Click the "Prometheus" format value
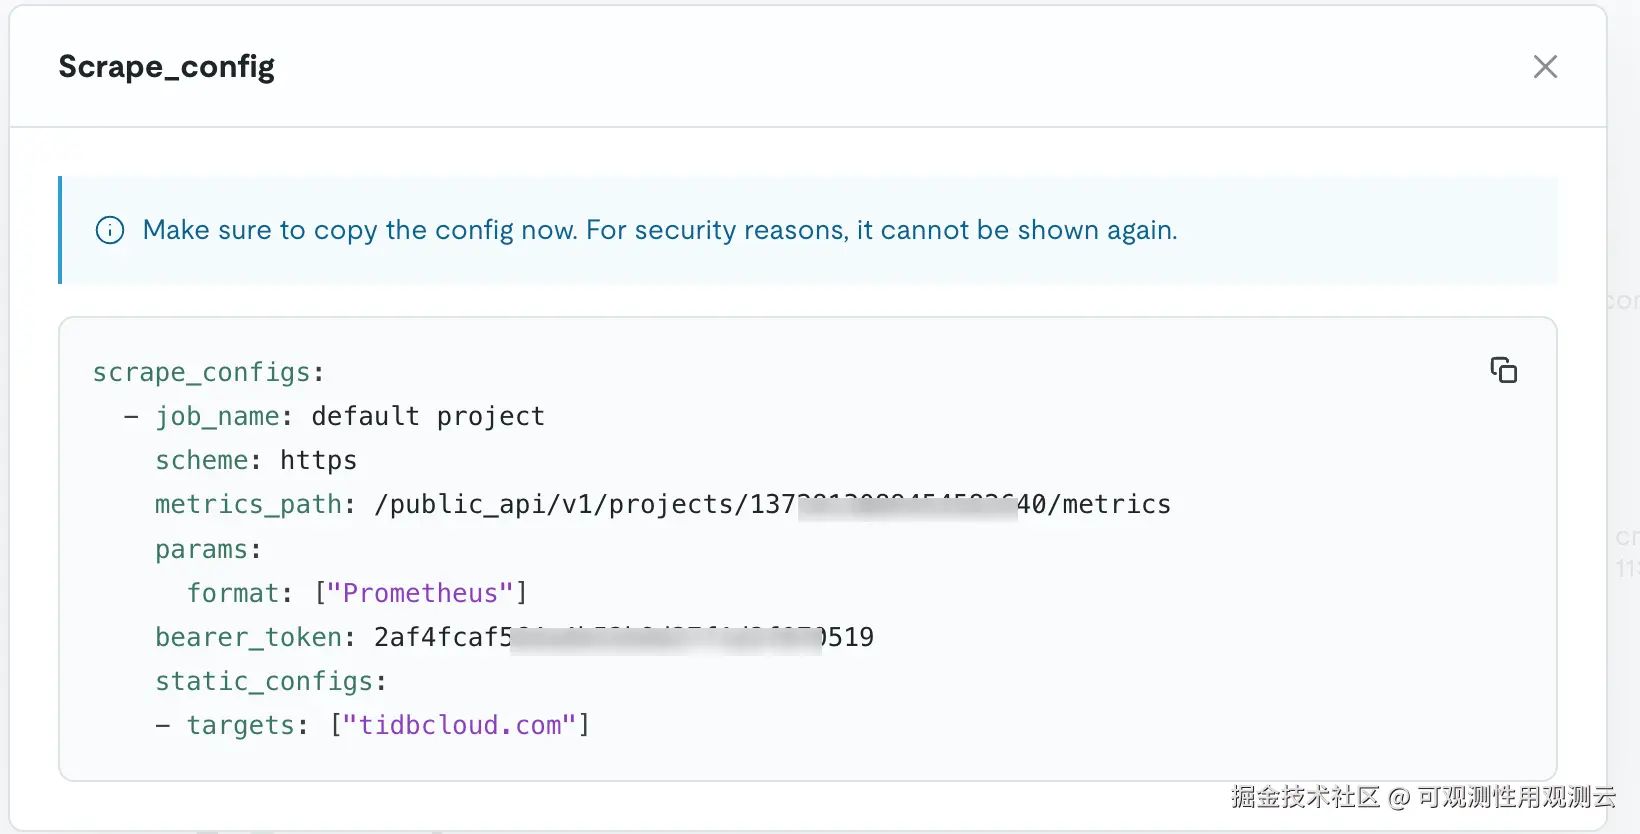The height and width of the screenshot is (834, 1640). click(x=420, y=593)
